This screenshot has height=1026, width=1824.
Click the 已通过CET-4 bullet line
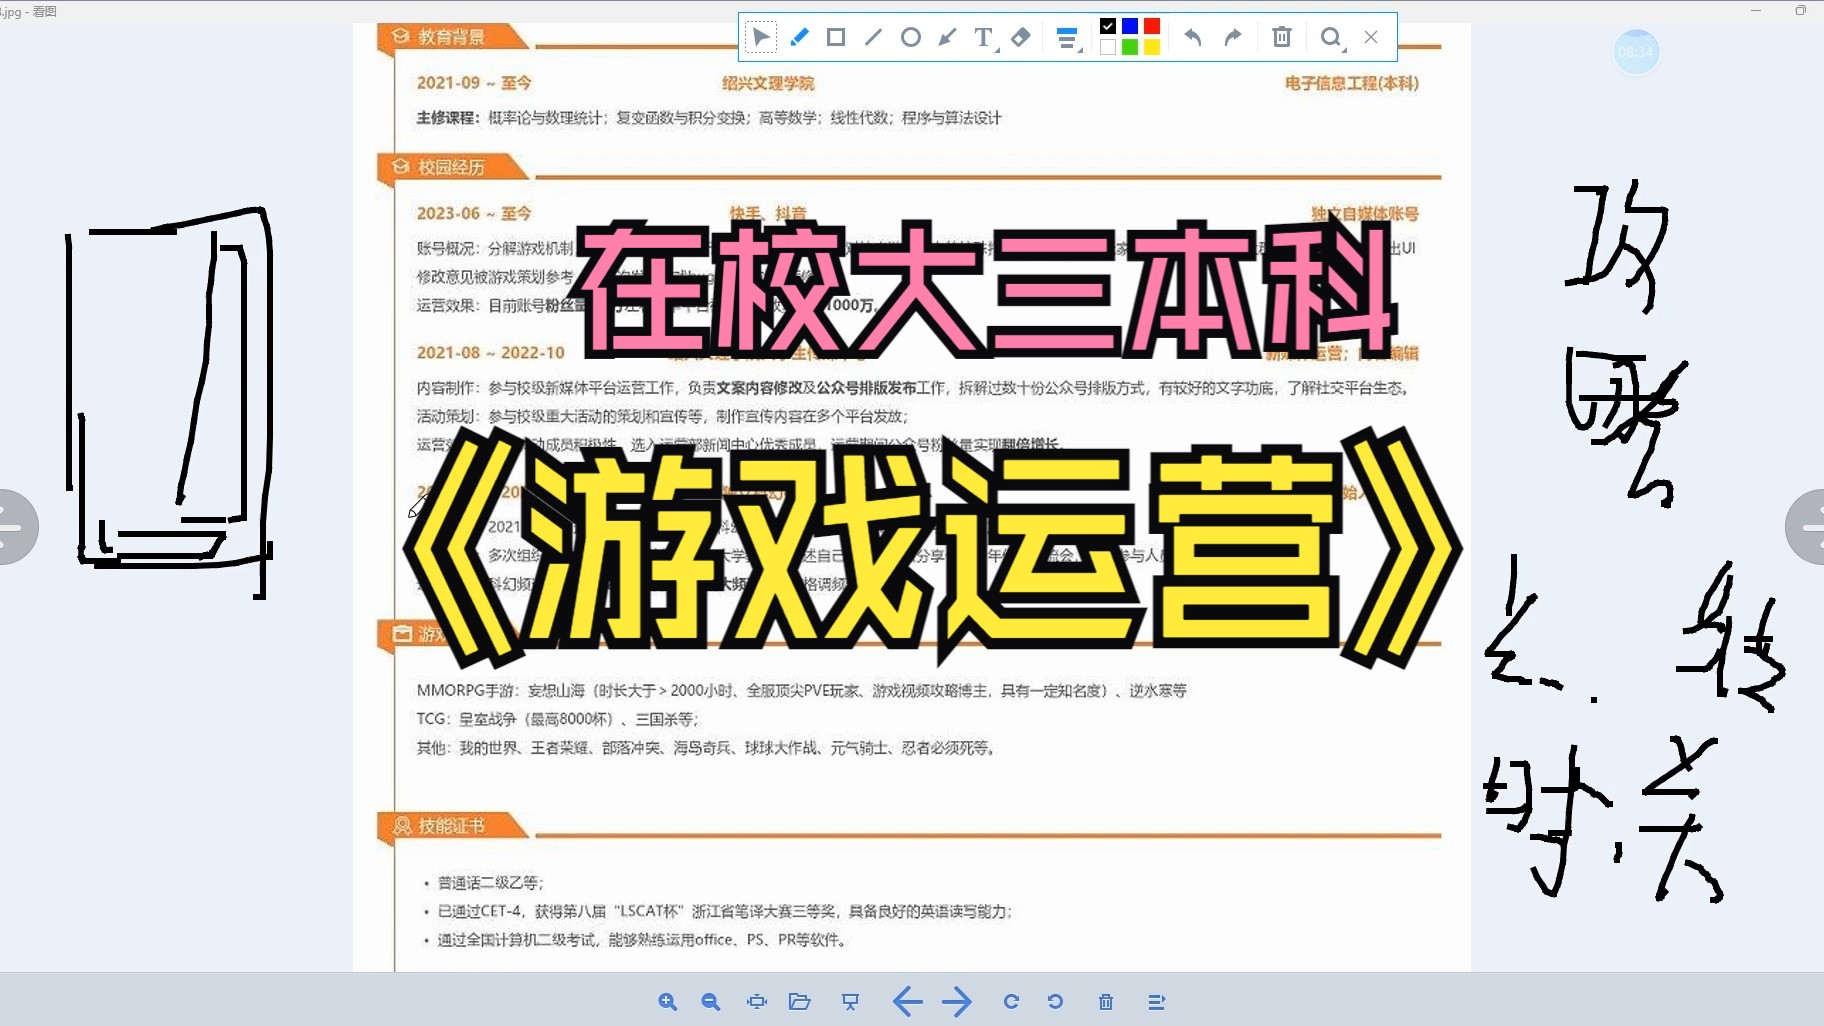(725, 912)
